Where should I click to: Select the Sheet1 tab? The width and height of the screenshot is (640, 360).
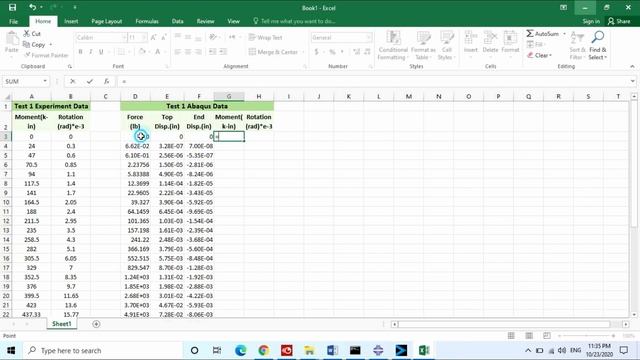[x=62, y=324]
